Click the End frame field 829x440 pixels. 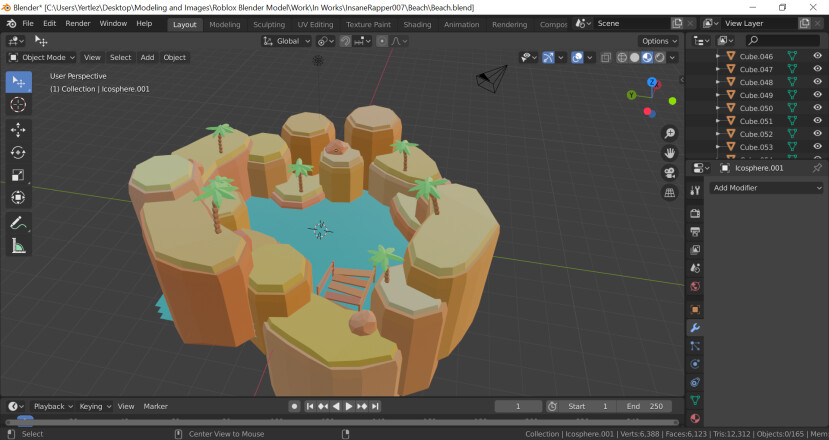click(x=645, y=406)
